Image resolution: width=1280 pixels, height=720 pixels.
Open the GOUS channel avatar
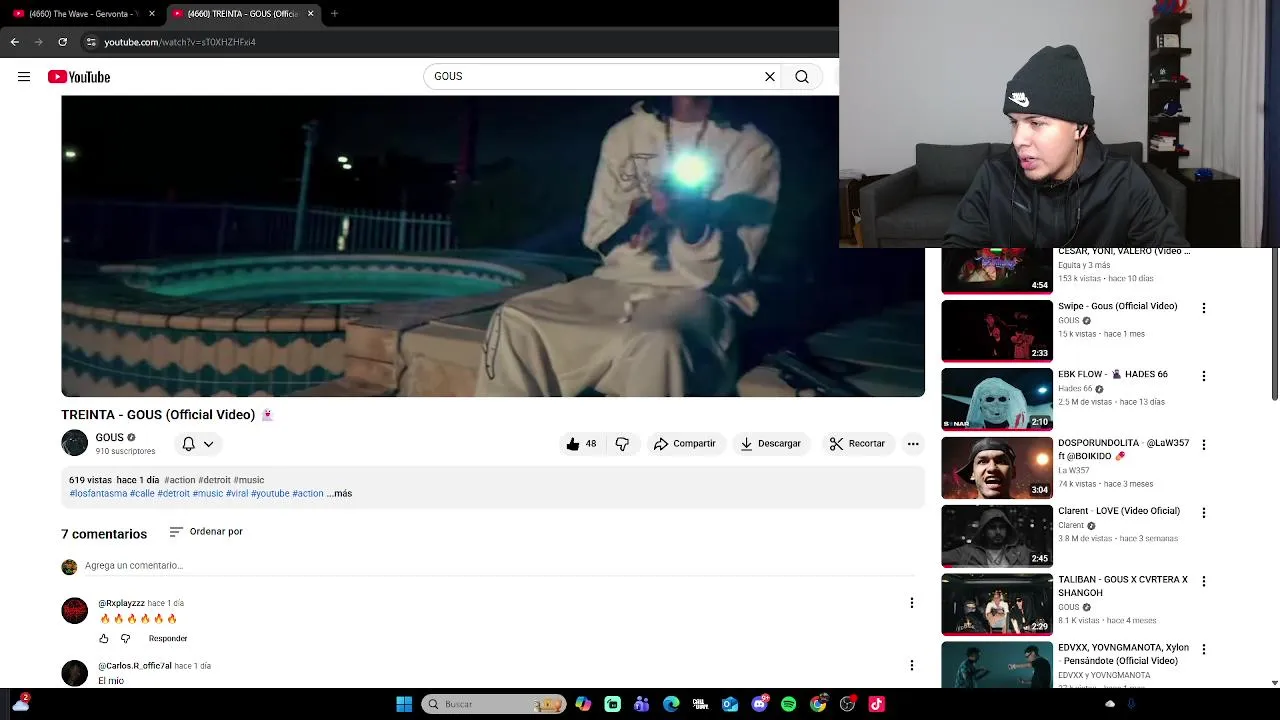(x=75, y=443)
